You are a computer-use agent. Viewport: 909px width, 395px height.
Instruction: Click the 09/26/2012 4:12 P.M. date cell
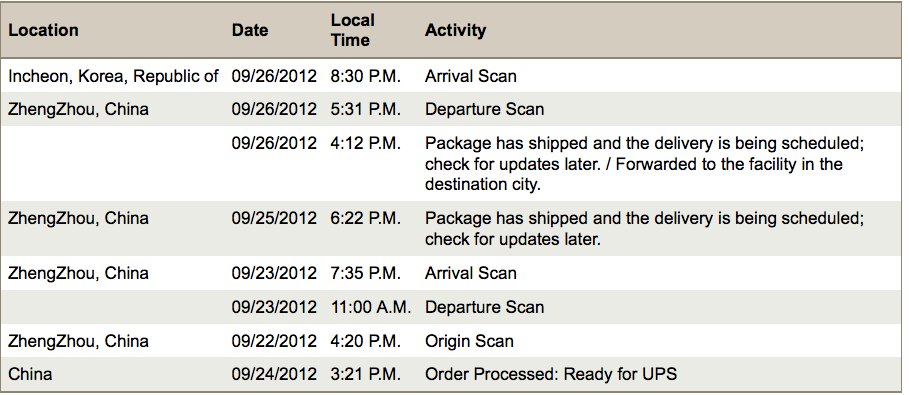coord(274,143)
